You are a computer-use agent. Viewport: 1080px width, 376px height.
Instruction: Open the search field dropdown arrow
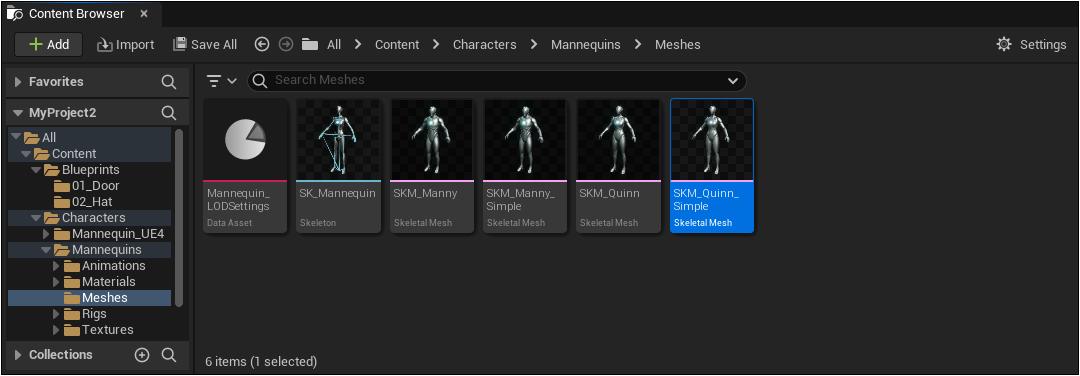732,81
